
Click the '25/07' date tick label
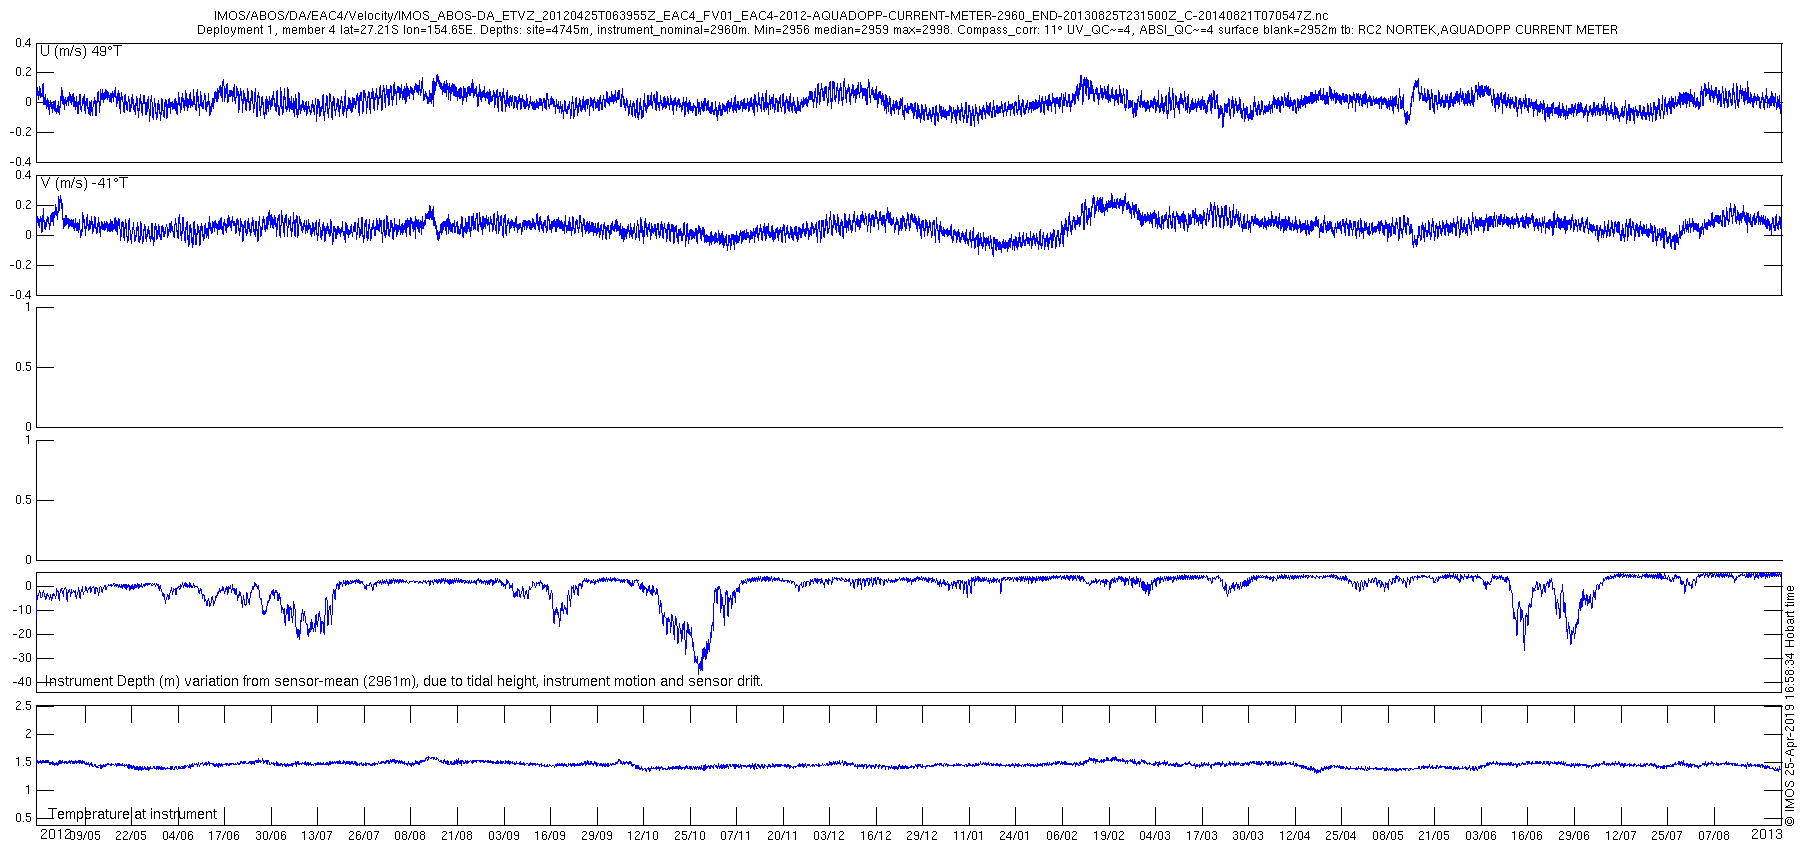click(1667, 836)
